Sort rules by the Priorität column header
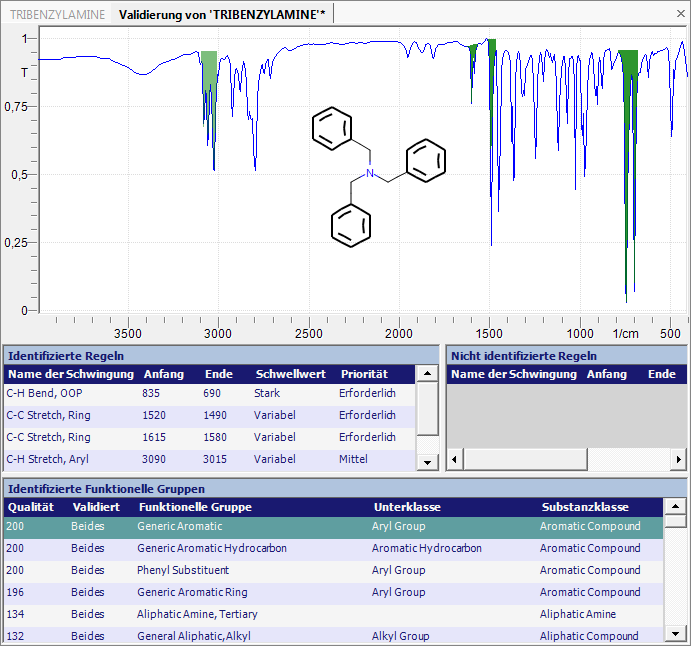 (x=363, y=374)
